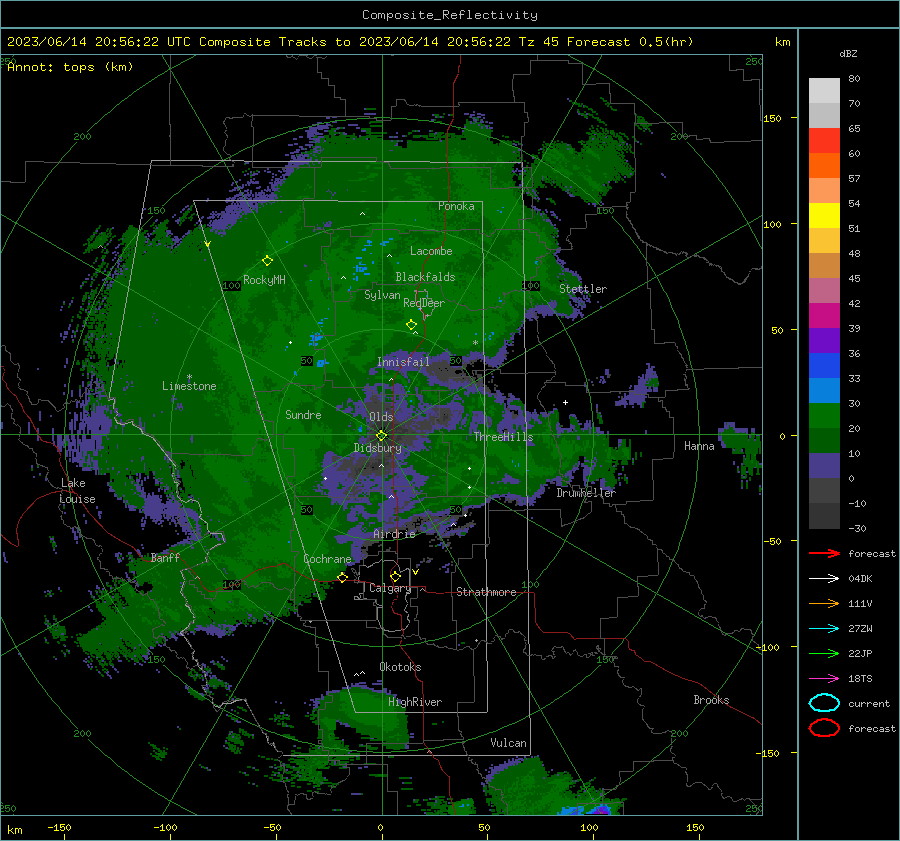The width and height of the screenshot is (900, 841).
Task: Click the red forecast arrow in legend
Action: [824, 553]
